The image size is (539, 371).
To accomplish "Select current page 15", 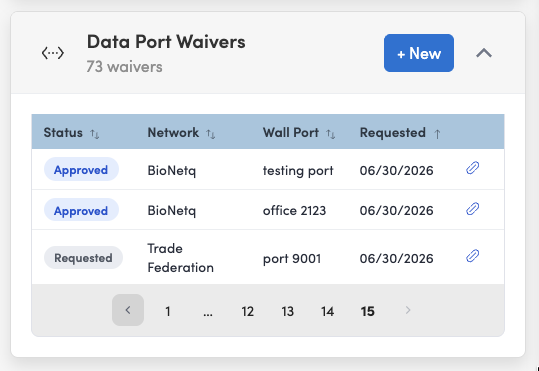I will pos(367,312).
